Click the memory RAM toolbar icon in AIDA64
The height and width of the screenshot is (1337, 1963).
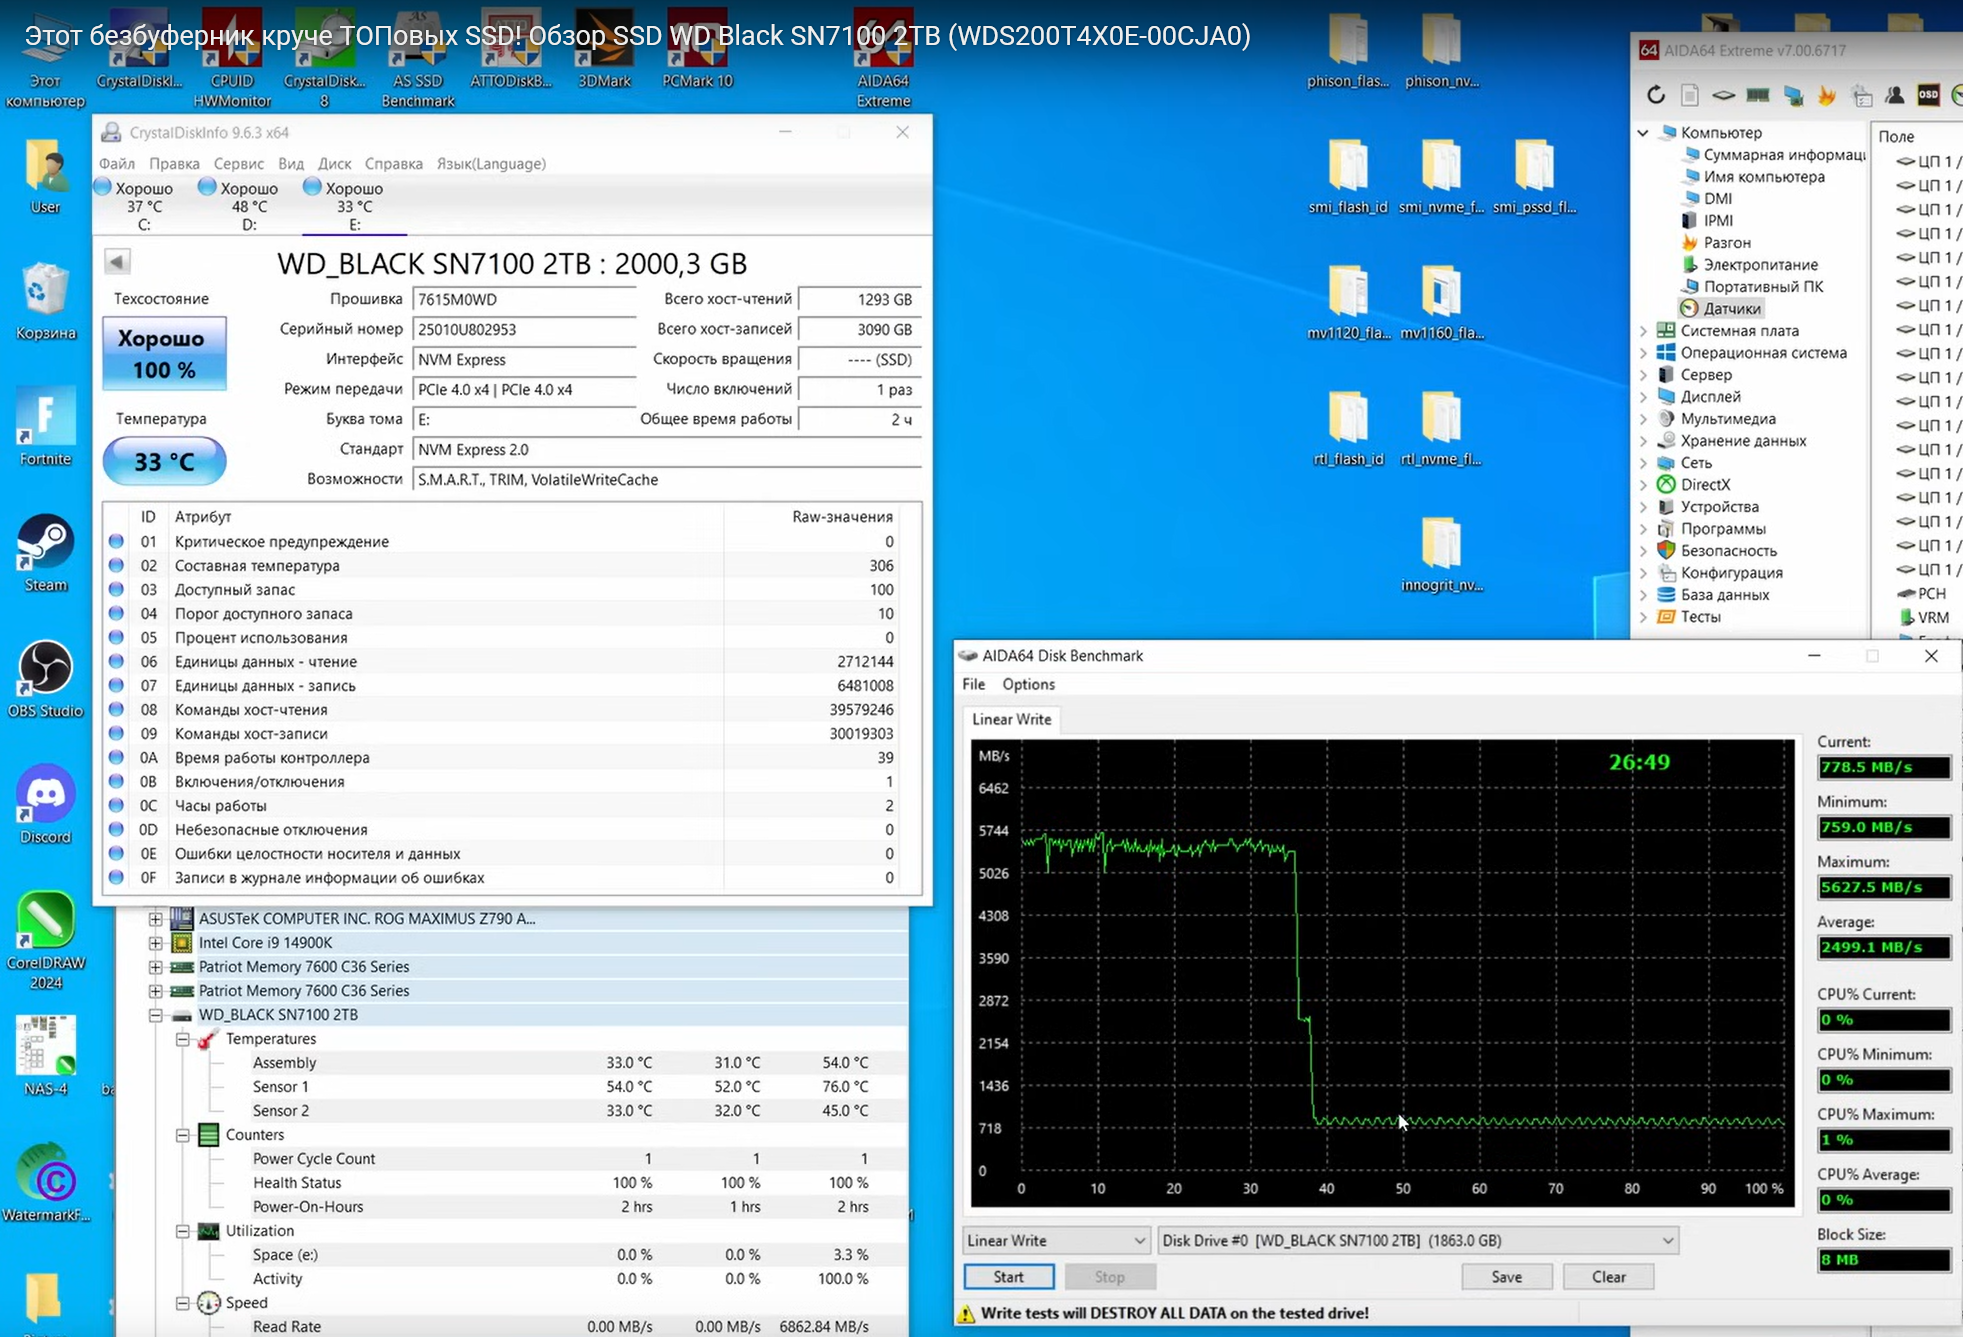coord(1758,95)
